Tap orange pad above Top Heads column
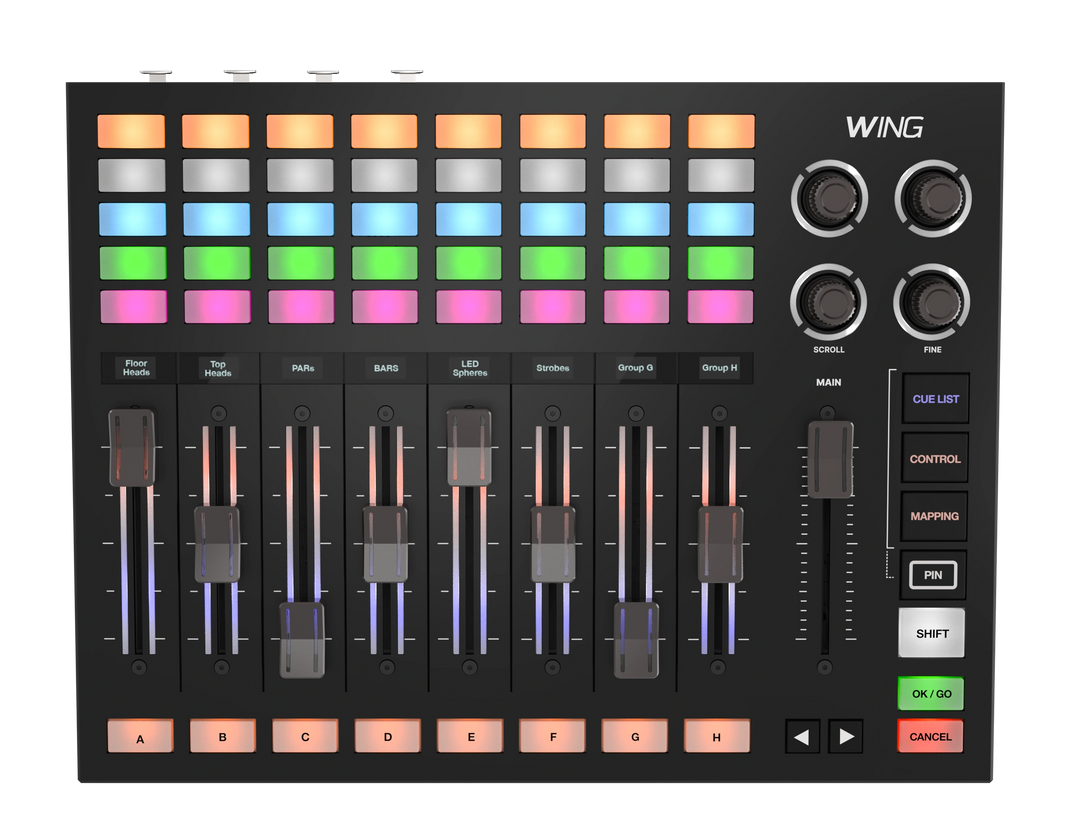The width and height of the screenshot is (1080, 840). 216,132
